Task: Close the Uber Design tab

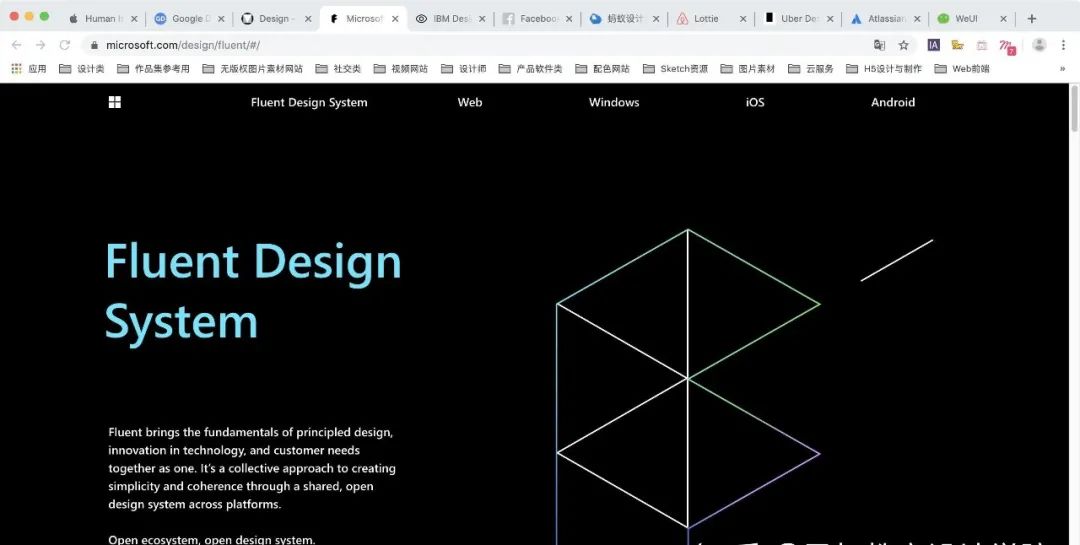Action: tap(830, 19)
